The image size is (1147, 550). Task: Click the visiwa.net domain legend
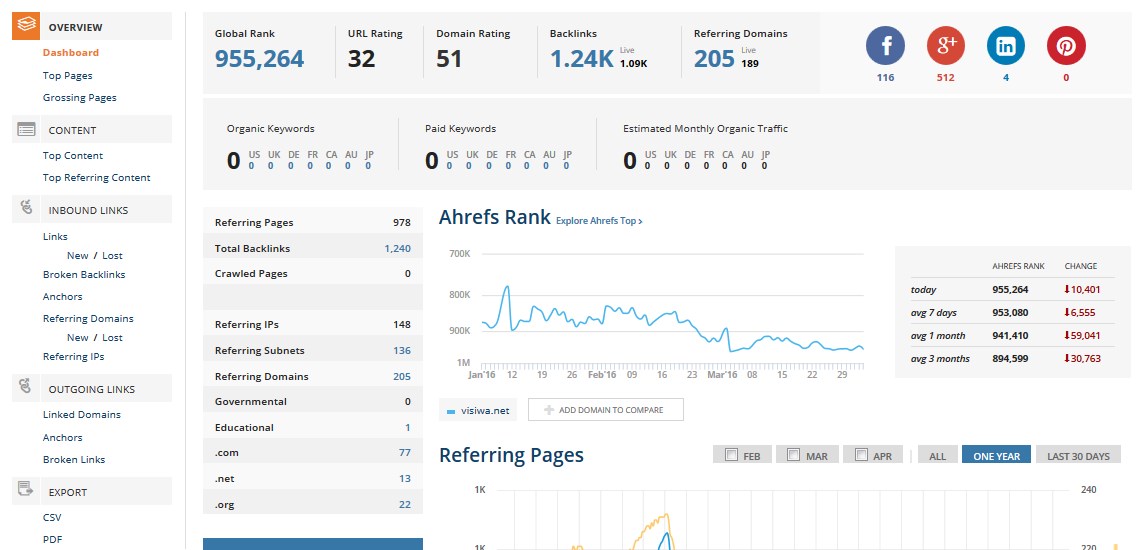tap(478, 410)
